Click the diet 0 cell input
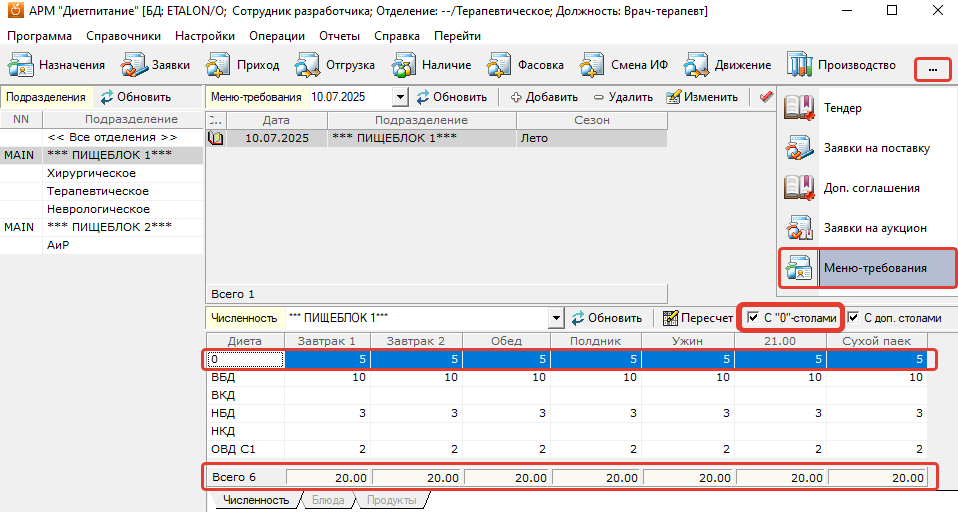Viewport: 958px width, 512px height. [x=246, y=359]
